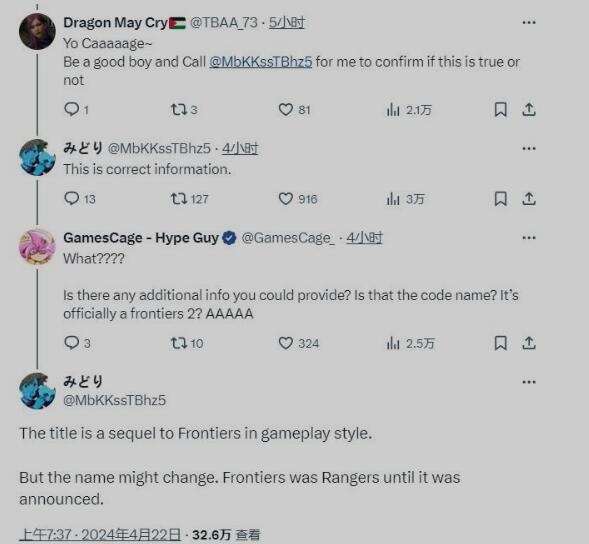Open more options on GamesCage tweet
Screen dimensions: 589x544
pos(529,238)
